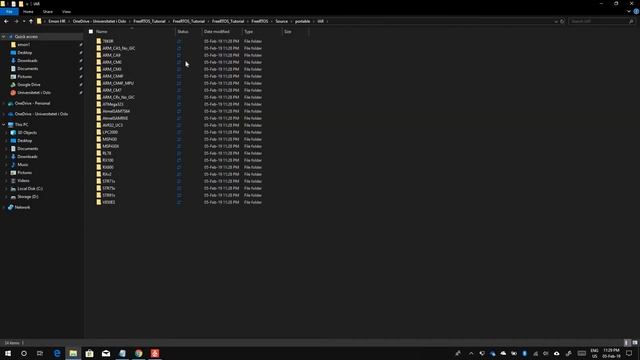
Task: Sort by Status column header
Action: pyautogui.click(x=183, y=31)
